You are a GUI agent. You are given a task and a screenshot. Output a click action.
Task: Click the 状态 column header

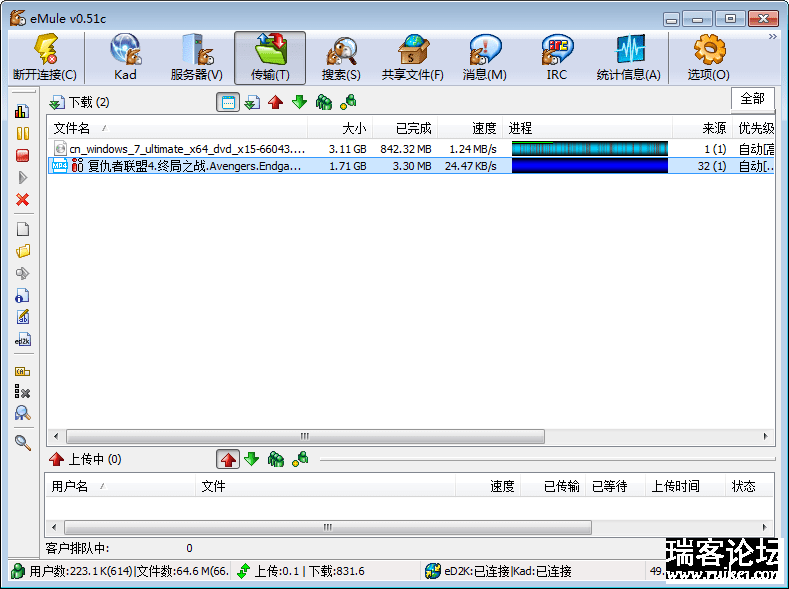coord(749,486)
